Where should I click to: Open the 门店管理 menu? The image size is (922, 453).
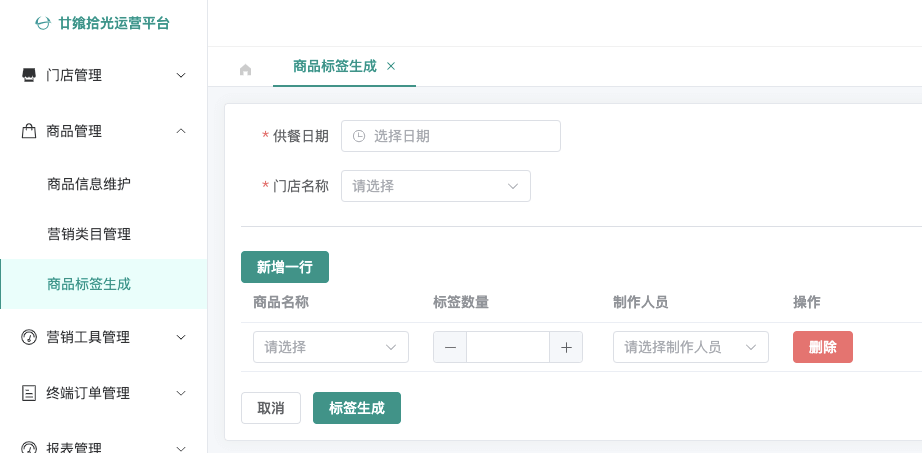103,75
